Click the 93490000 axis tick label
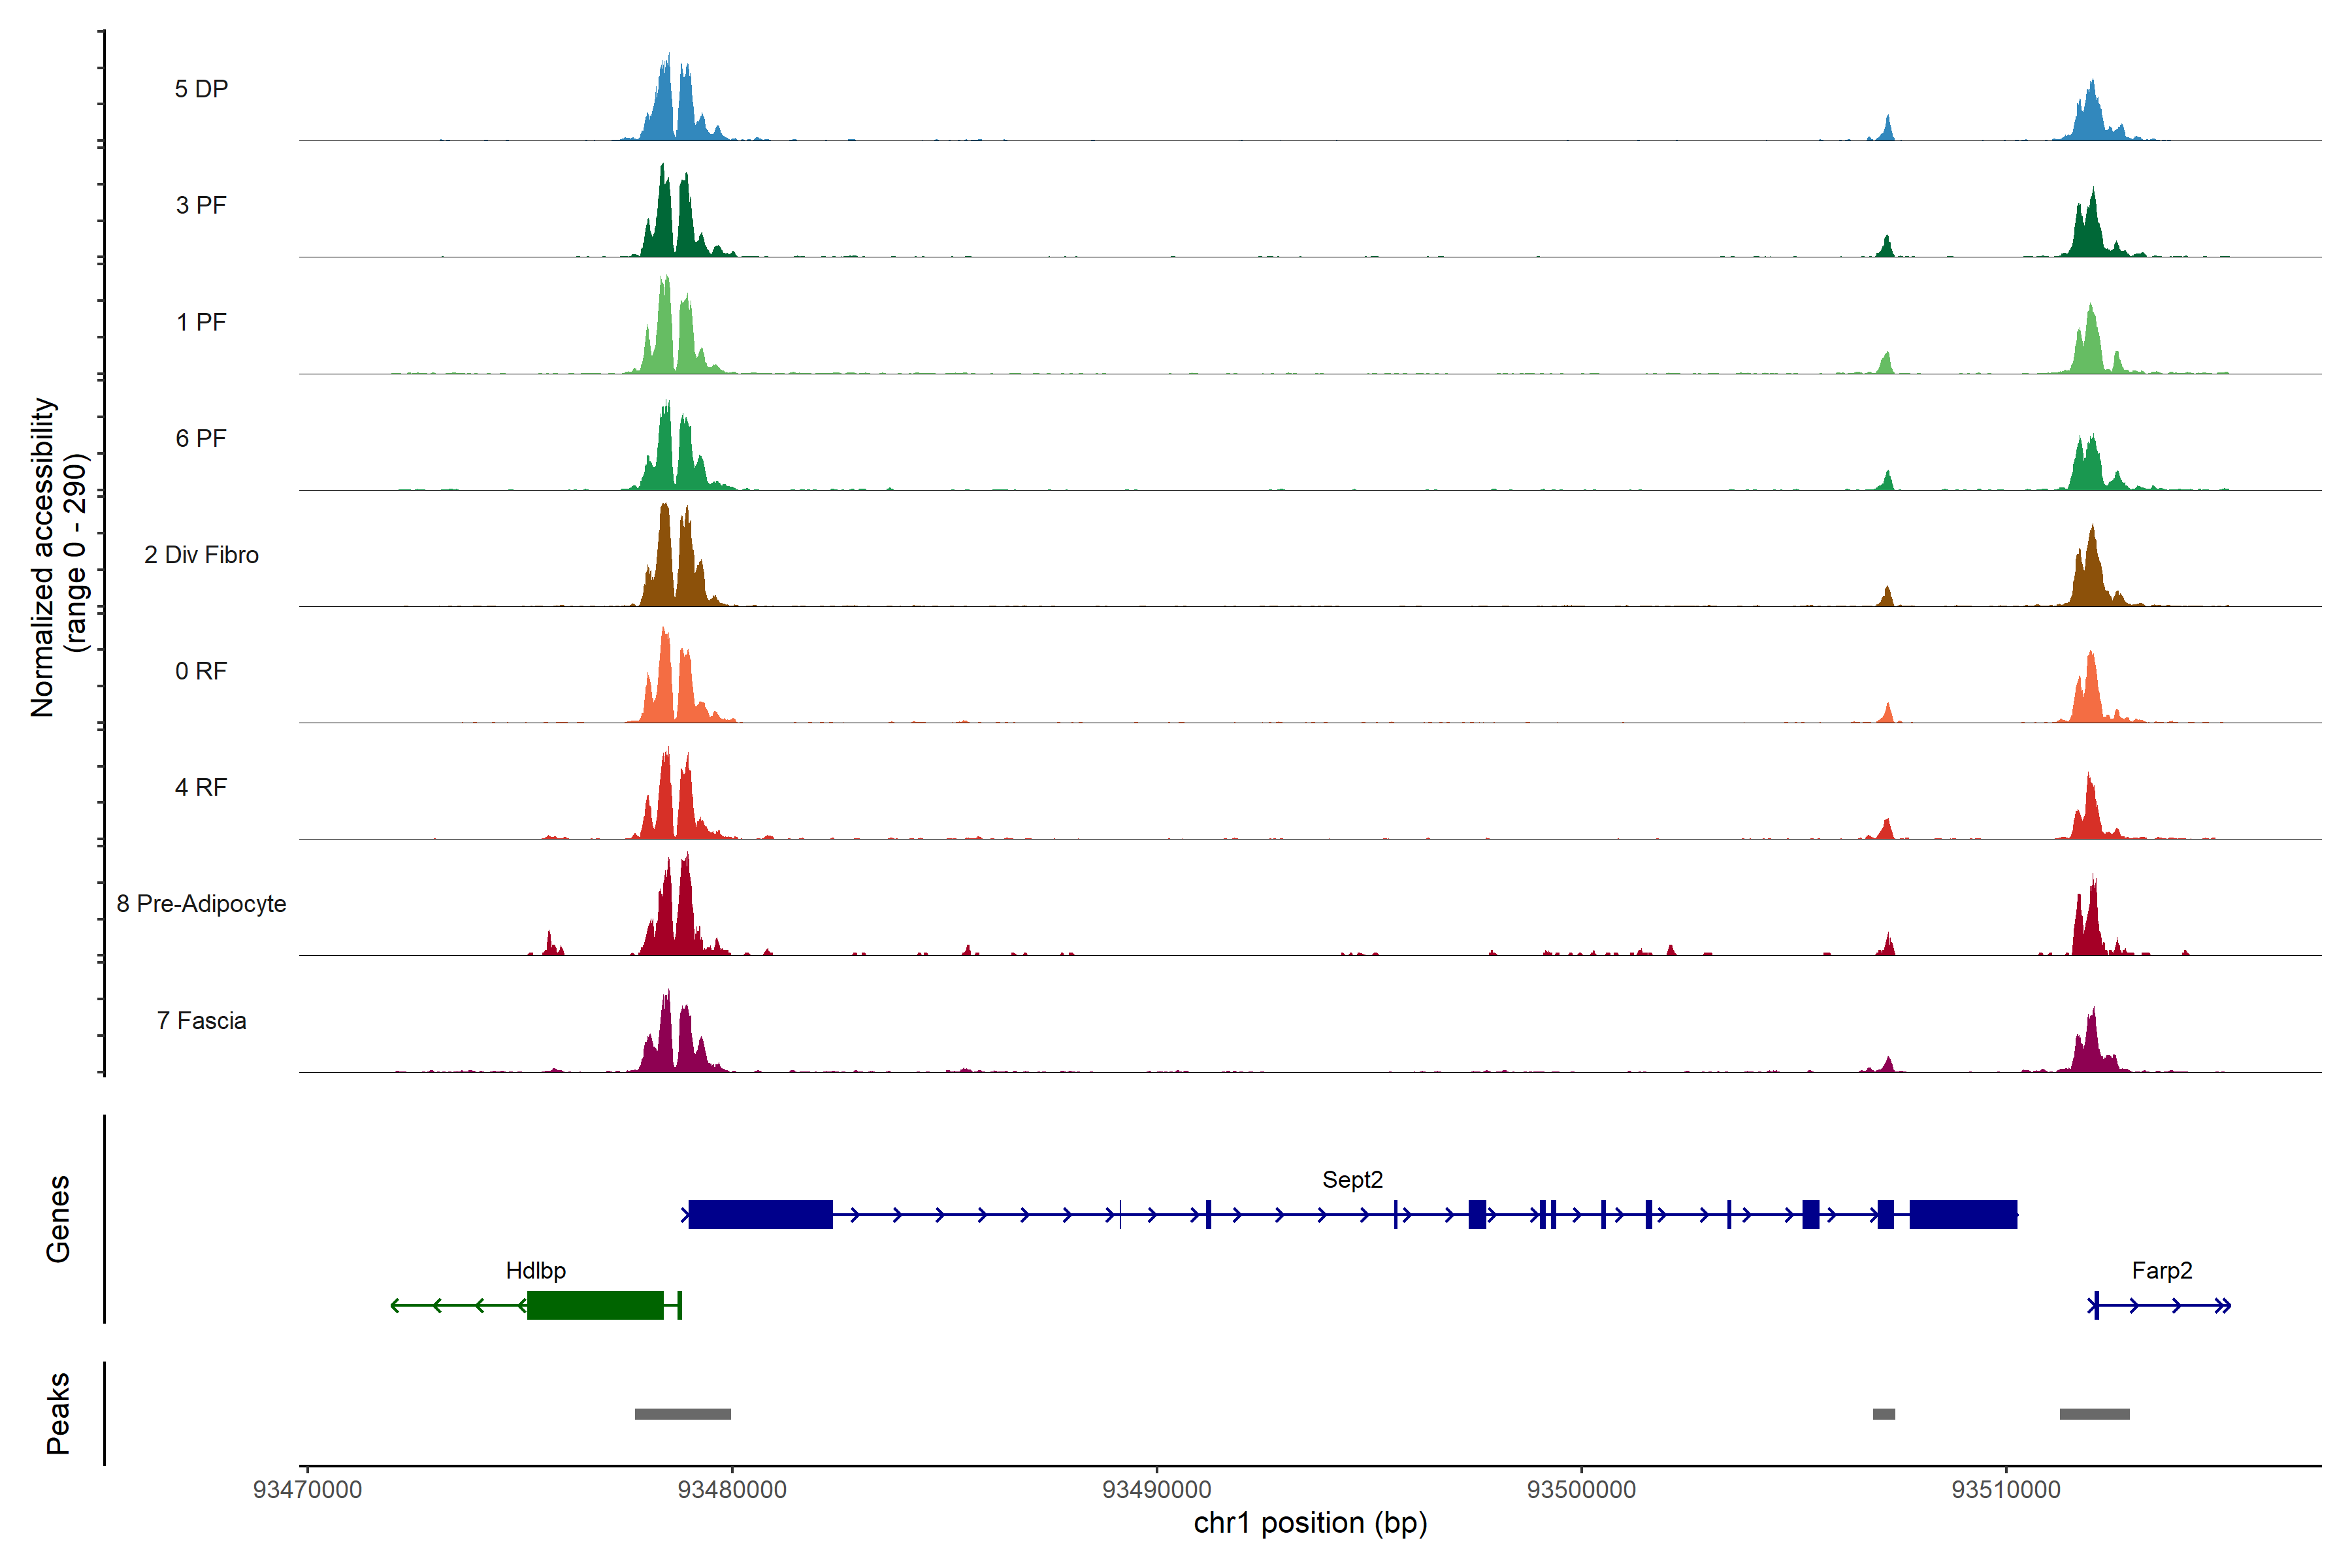The width and height of the screenshot is (2352, 1568). point(1156,1490)
